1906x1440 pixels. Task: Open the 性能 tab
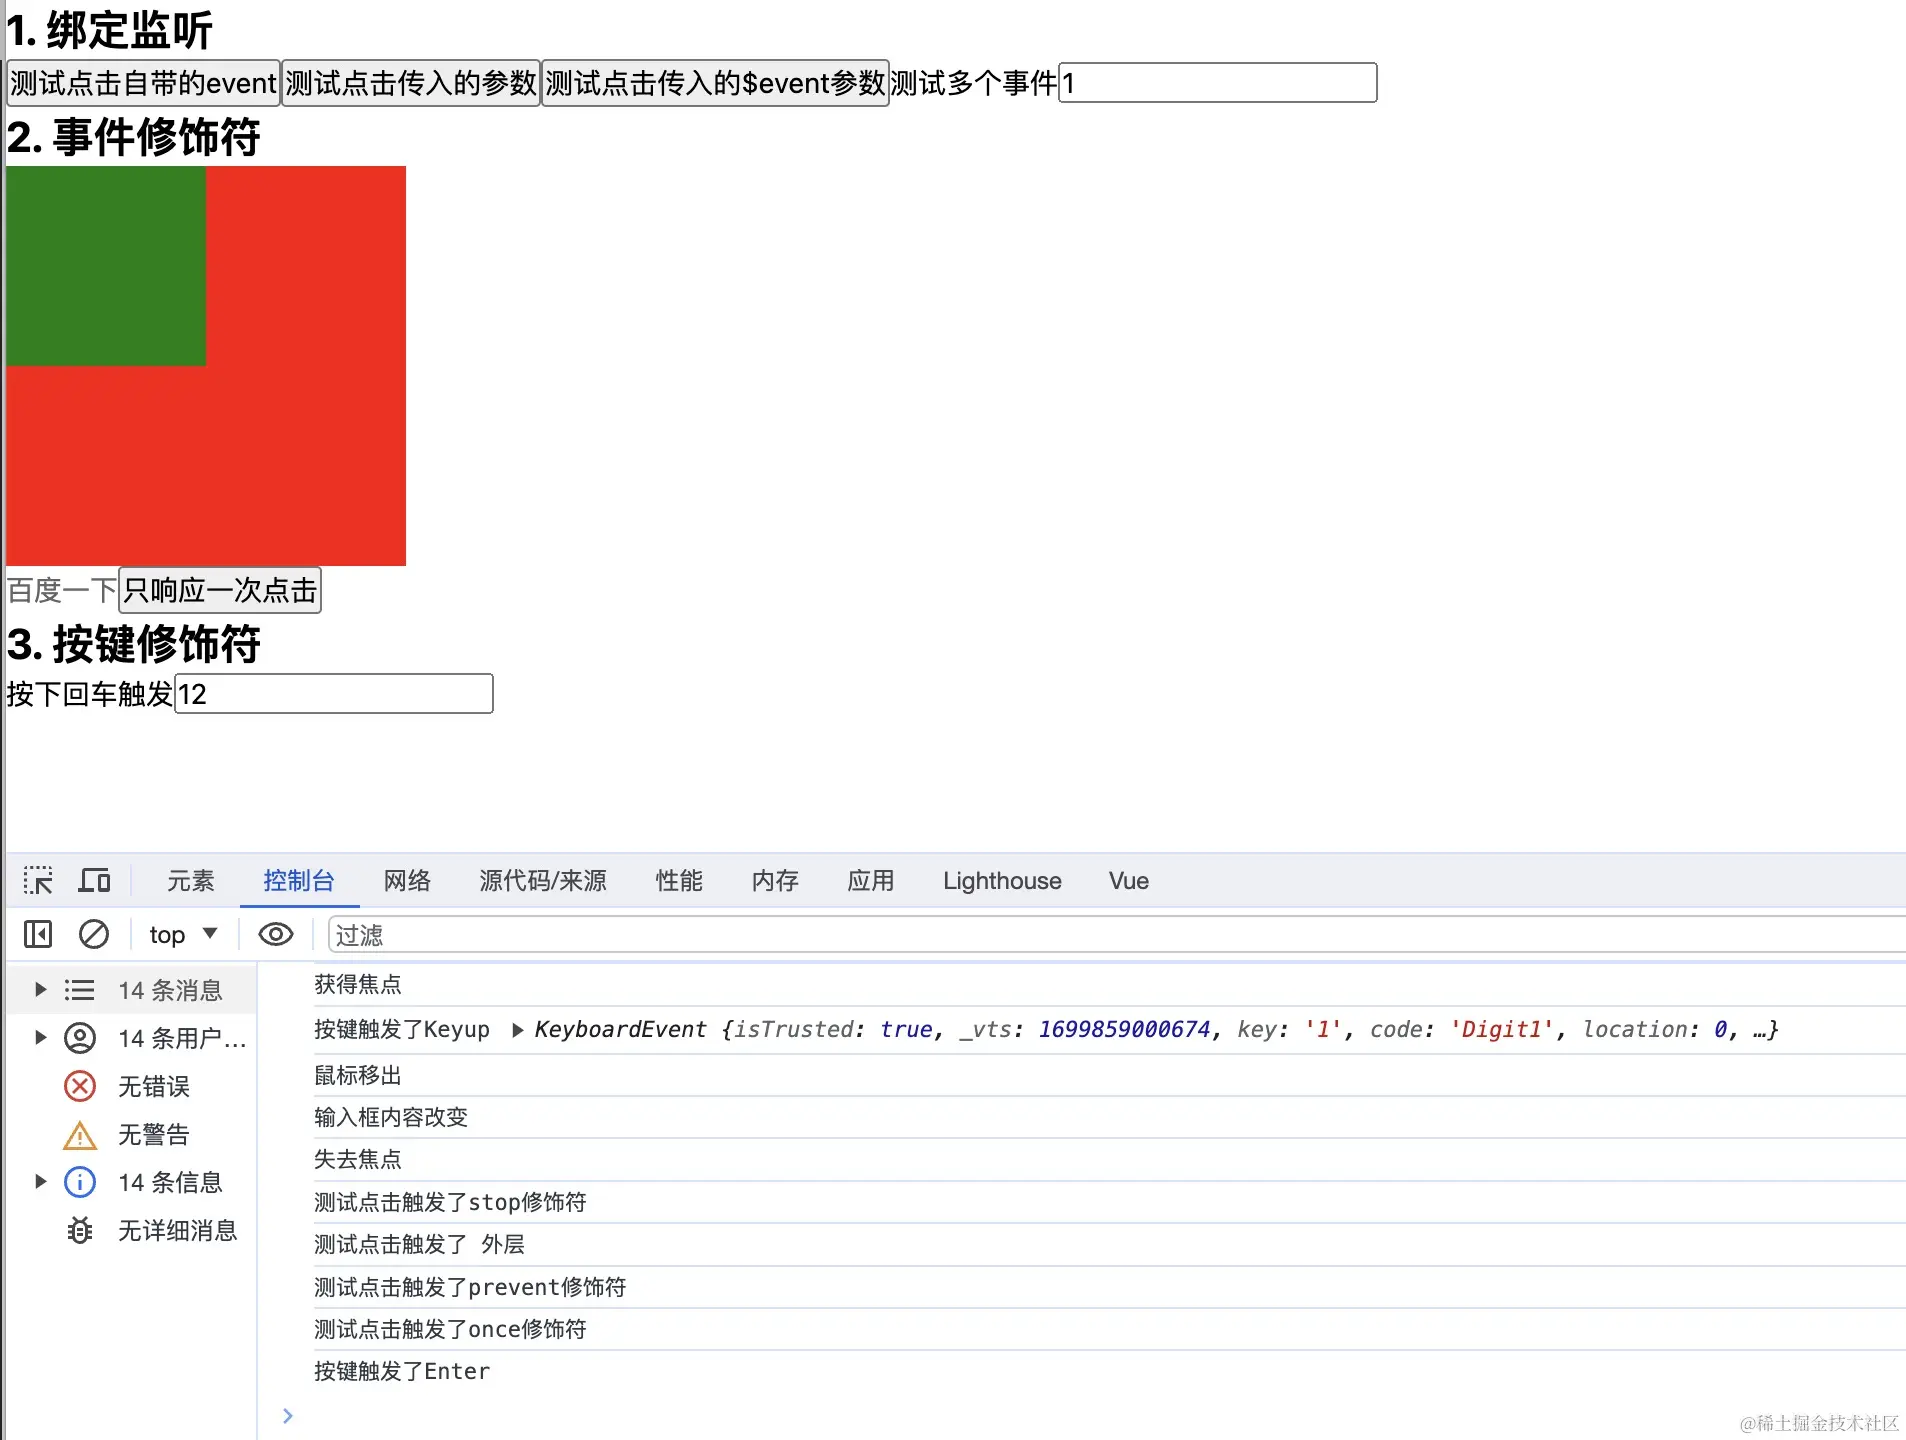tap(679, 880)
